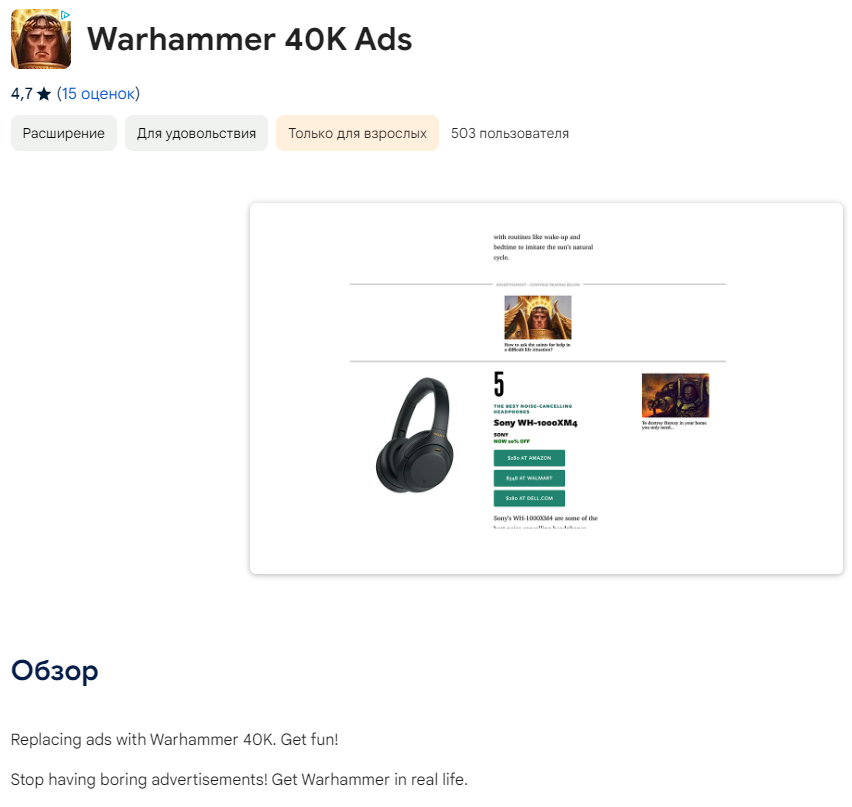Click the 503 пользователя user count
The image size is (852, 807).
point(510,133)
